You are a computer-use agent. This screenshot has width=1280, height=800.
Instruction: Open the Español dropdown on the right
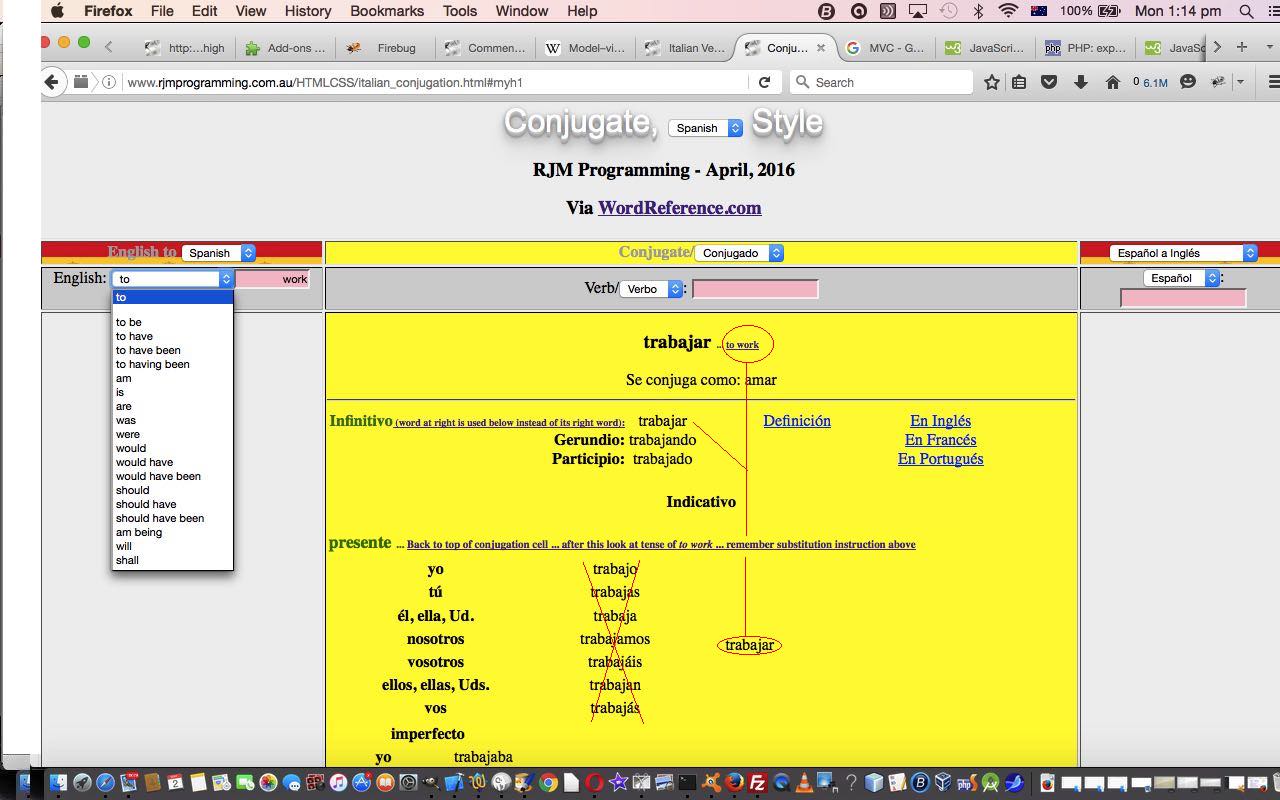coord(1181,278)
